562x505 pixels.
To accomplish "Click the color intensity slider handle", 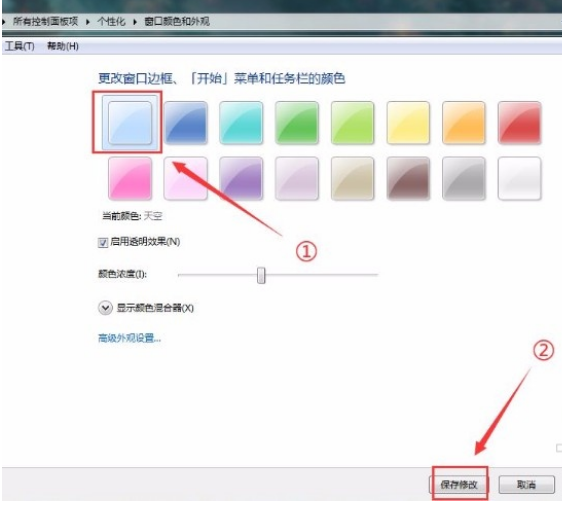I will [x=261, y=275].
